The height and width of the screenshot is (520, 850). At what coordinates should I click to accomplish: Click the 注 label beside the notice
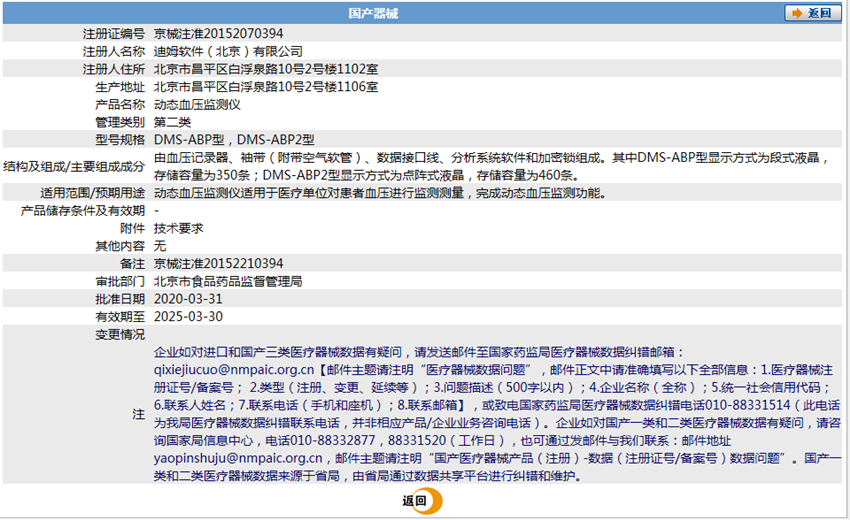point(139,414)
